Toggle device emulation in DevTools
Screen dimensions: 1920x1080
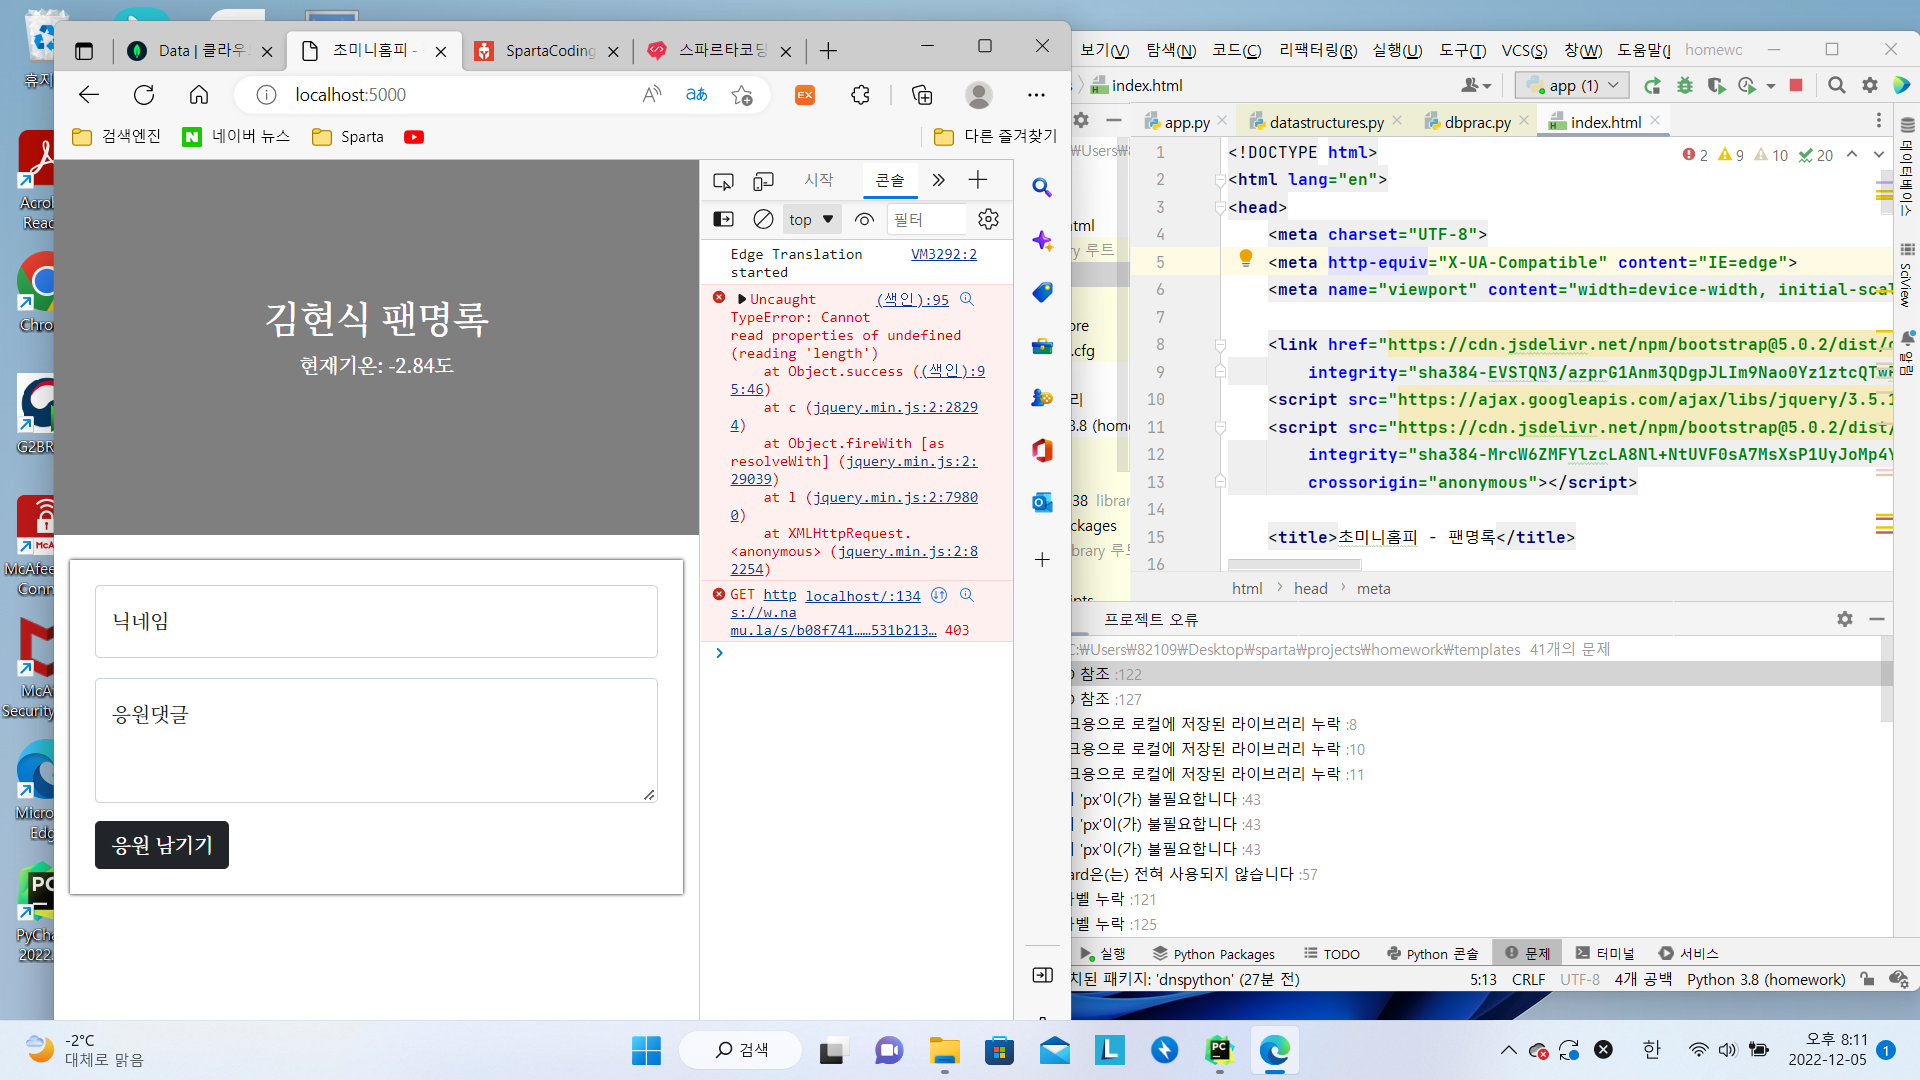pos(763,181)
